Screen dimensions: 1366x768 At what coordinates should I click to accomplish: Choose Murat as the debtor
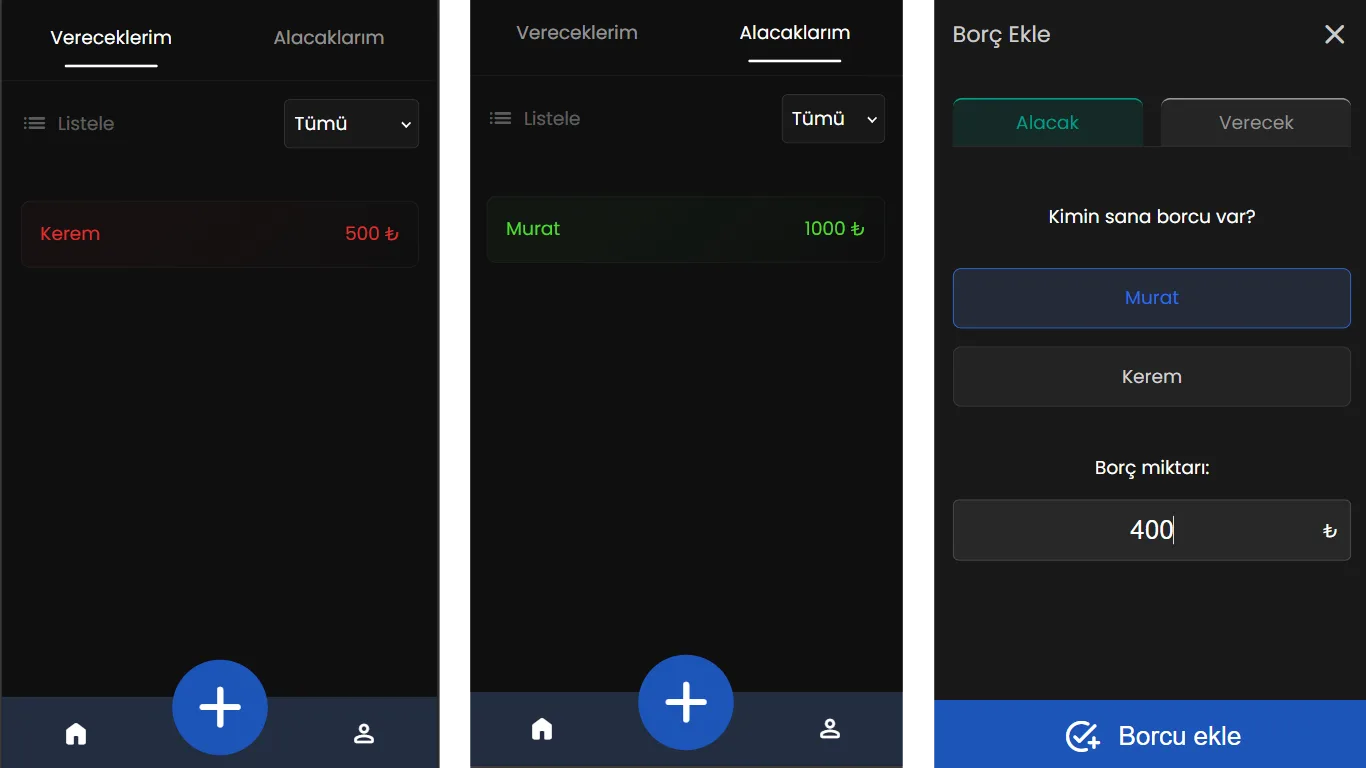1152,298
